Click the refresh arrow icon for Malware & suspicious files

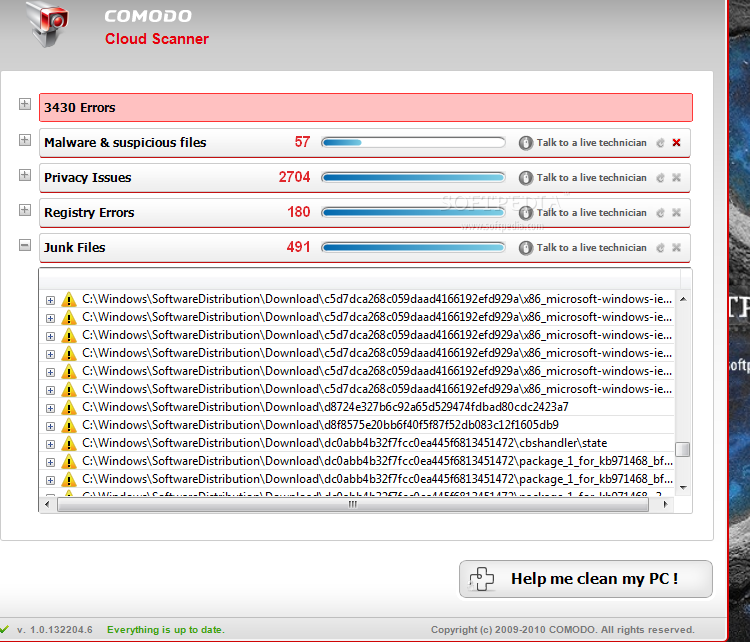(661, 143)
